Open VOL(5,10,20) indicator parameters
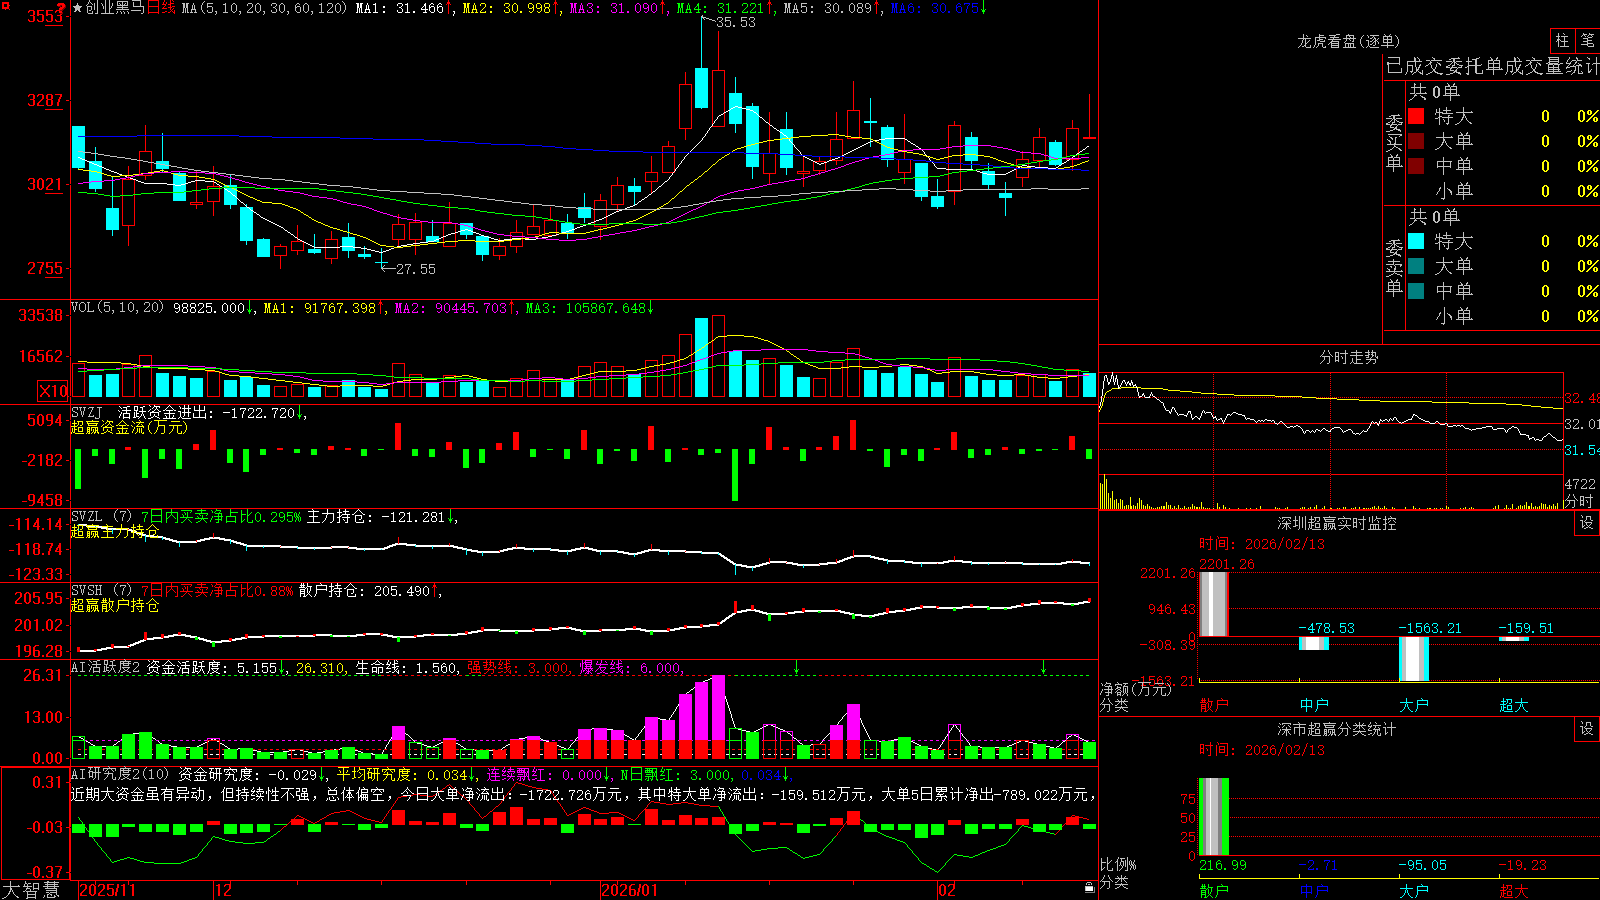 (117, 308)
